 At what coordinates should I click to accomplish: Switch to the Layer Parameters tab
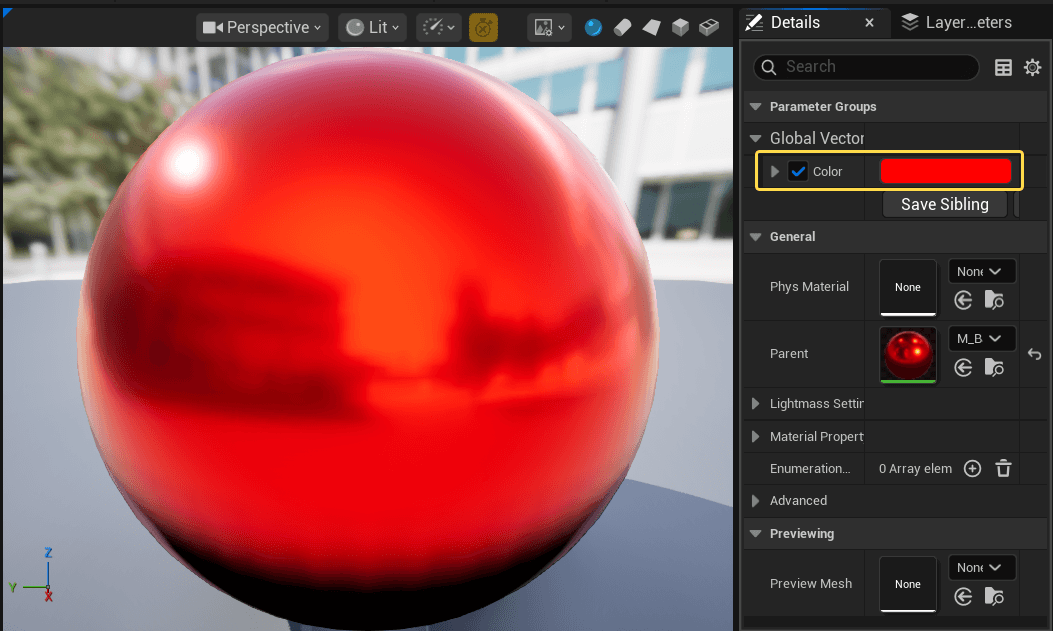click(956, 22)
